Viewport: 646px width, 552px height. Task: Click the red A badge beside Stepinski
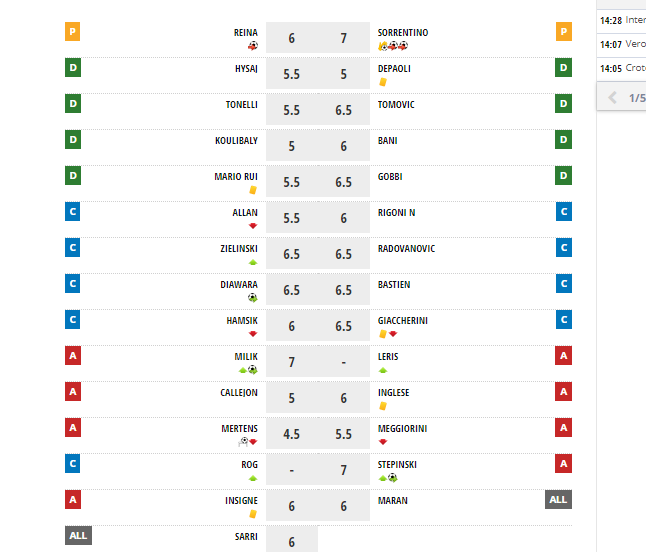coord(564,464)
